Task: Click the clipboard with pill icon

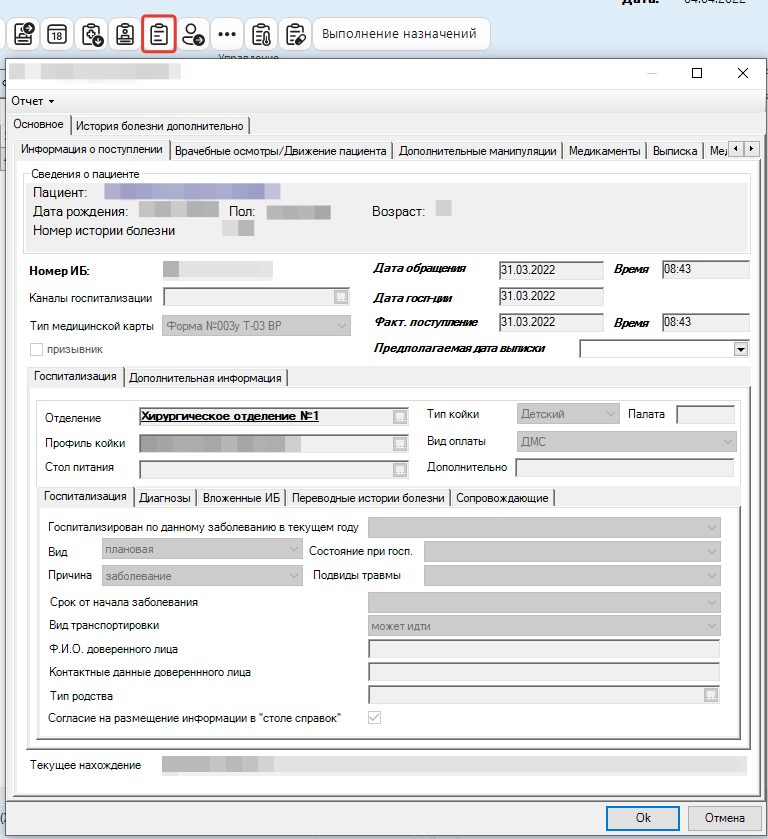Action: pyautogui.click(x=295, y=34)
